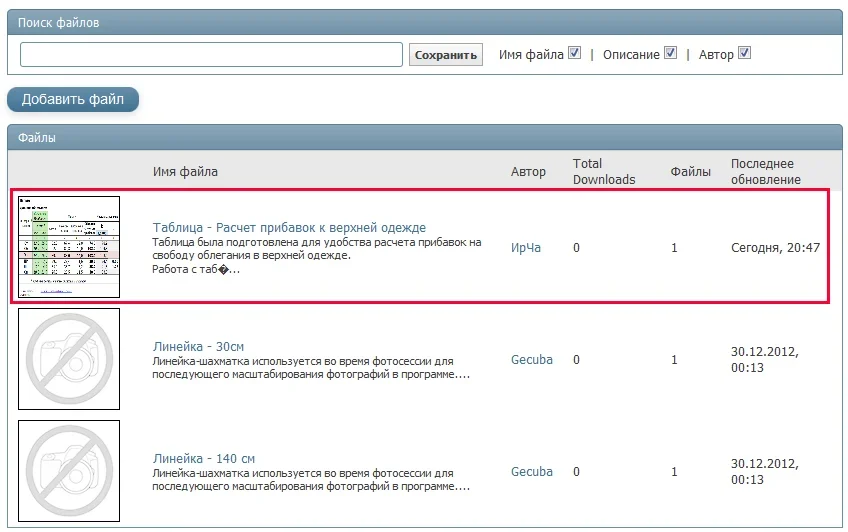Open the Линейка - 140 см file link
The width and height of the screenshot is (848, 532).
tap(204, 458)
